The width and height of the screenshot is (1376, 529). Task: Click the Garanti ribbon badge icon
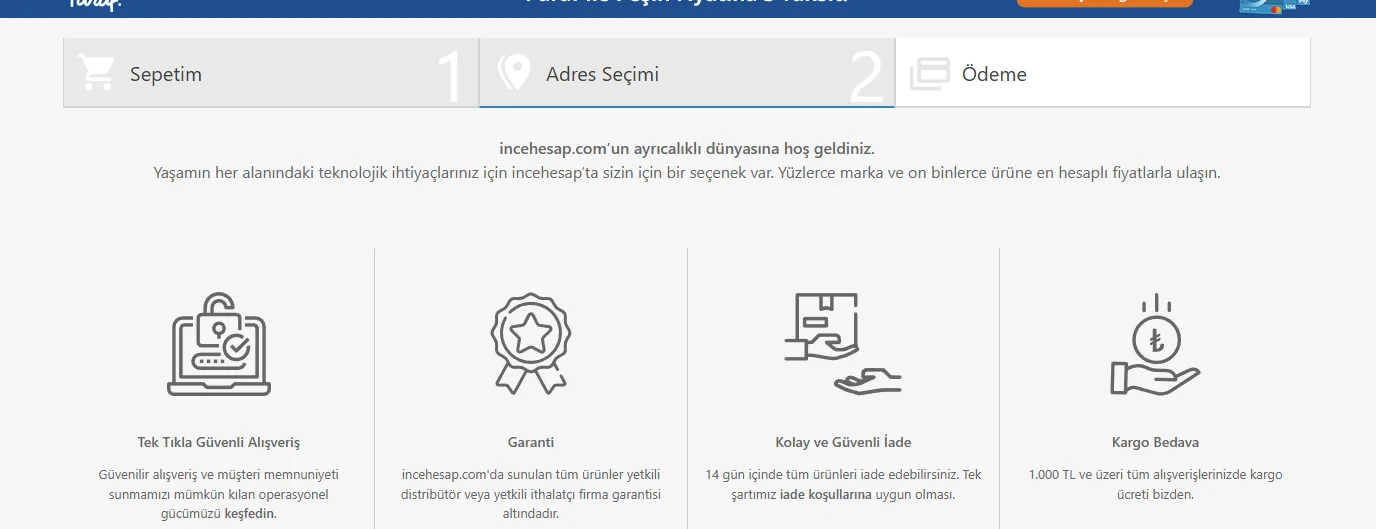tap(531, 343)
